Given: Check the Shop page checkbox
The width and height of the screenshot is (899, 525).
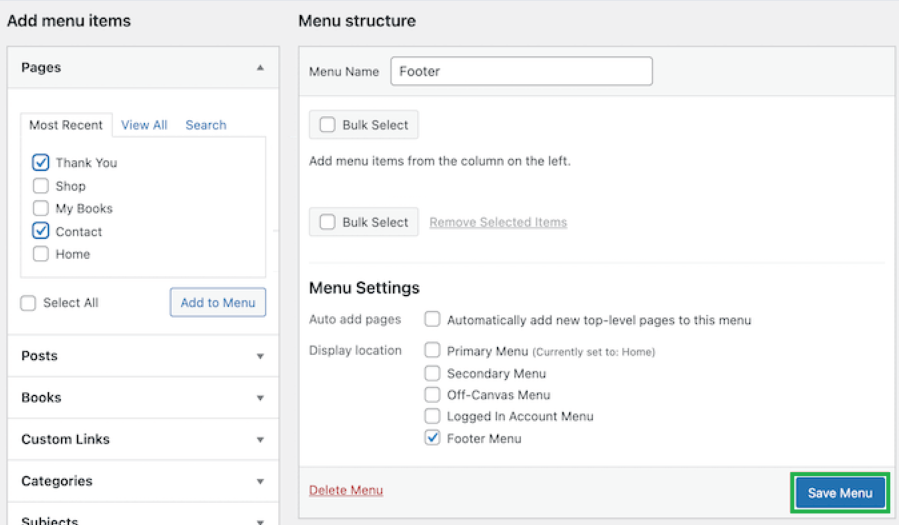Looking at the screenshot, I should [41, 186].
